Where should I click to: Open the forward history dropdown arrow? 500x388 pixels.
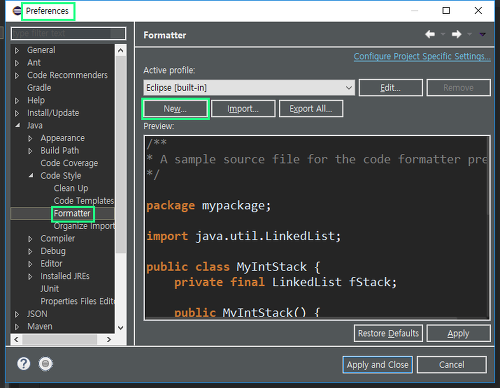469,34
